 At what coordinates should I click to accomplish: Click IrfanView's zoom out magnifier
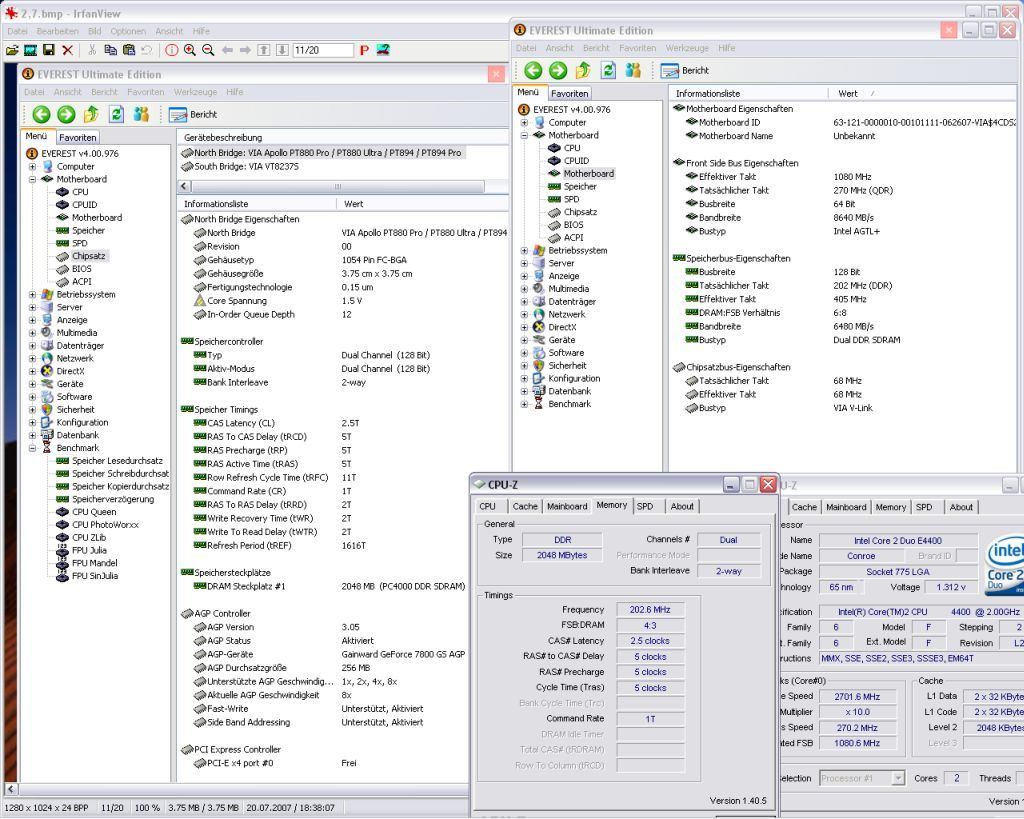click(208, 50)
